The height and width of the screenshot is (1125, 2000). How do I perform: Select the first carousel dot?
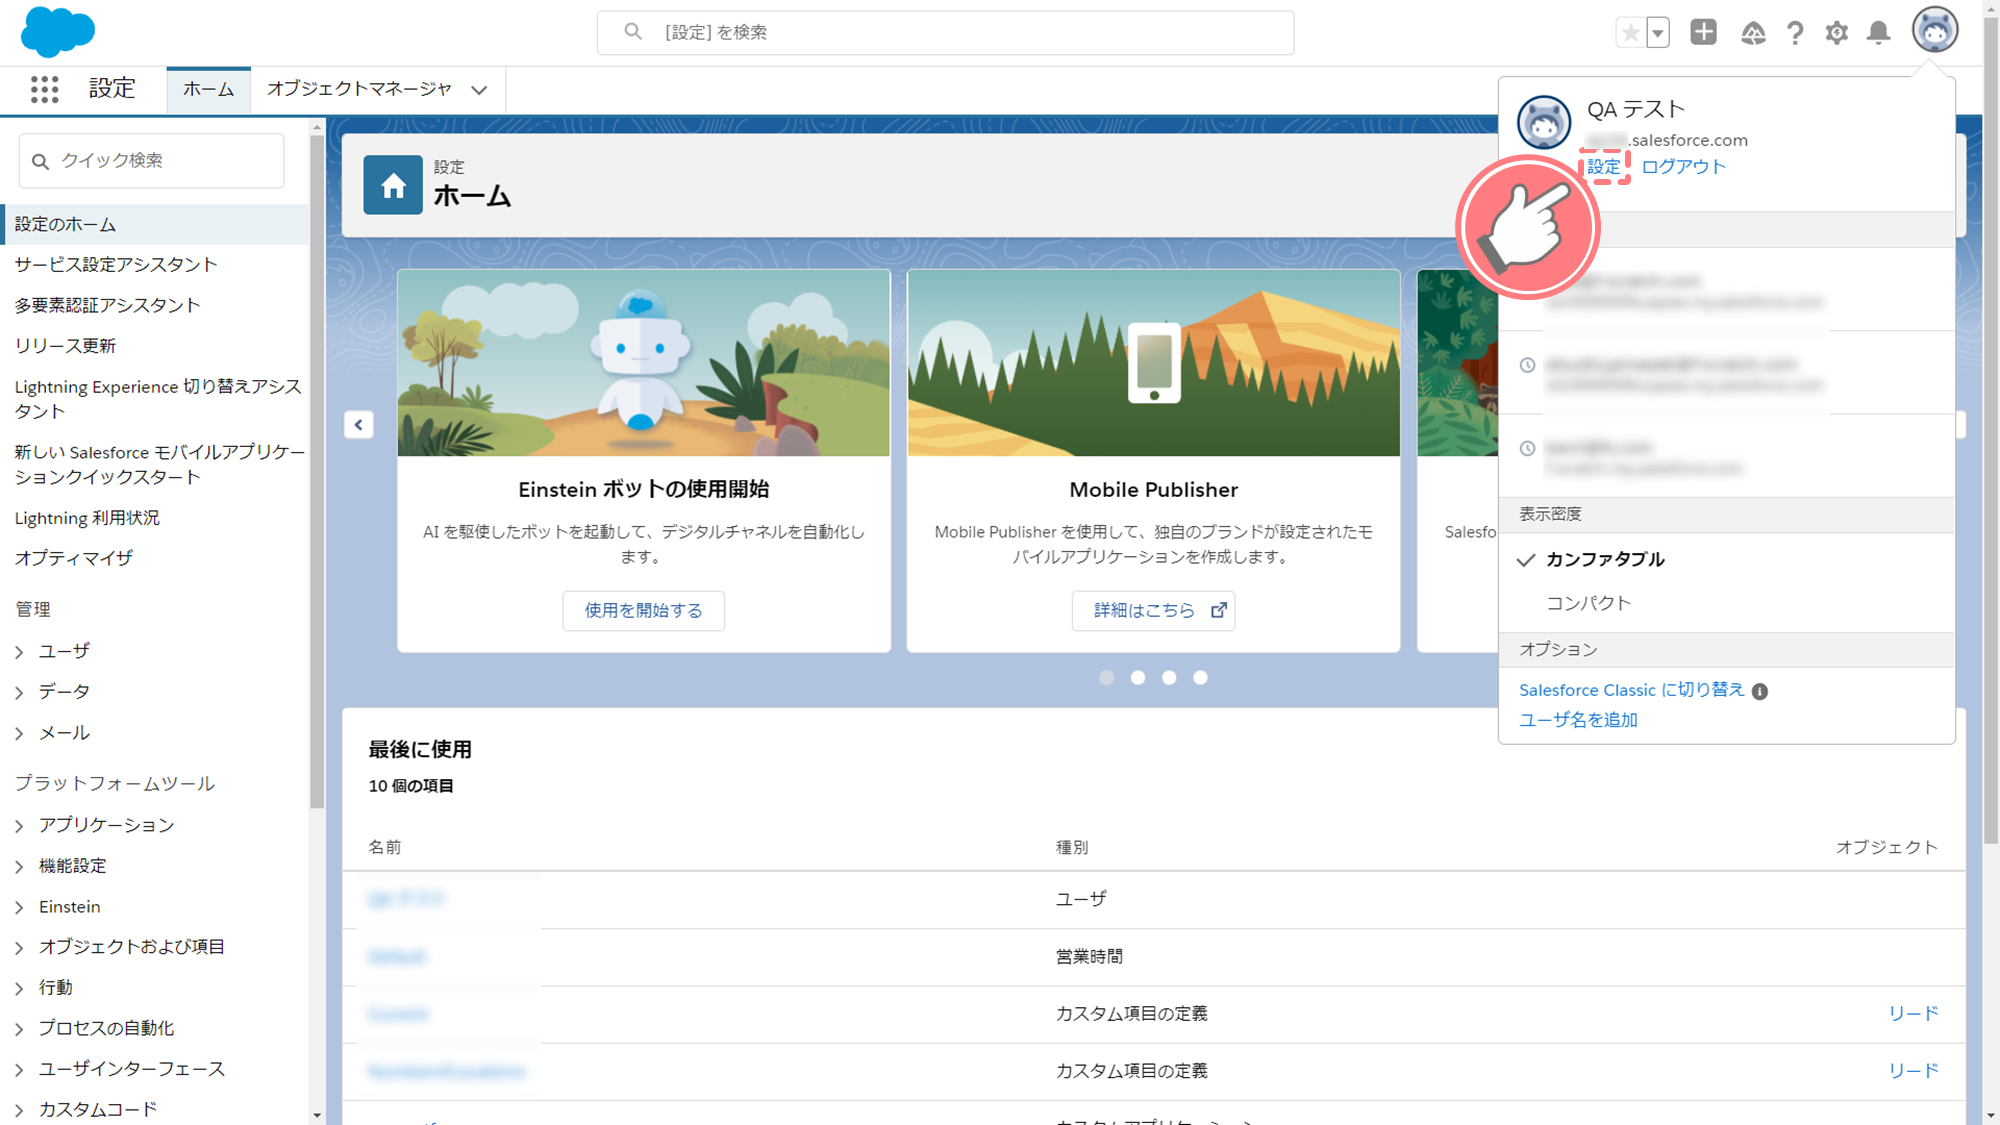click(1106, 678)
